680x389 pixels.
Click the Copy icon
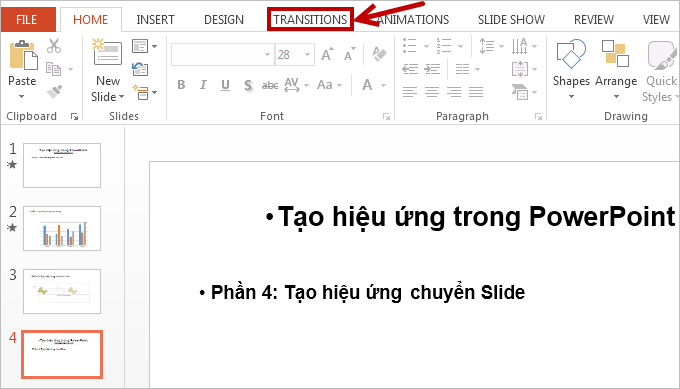coord(54,69)
